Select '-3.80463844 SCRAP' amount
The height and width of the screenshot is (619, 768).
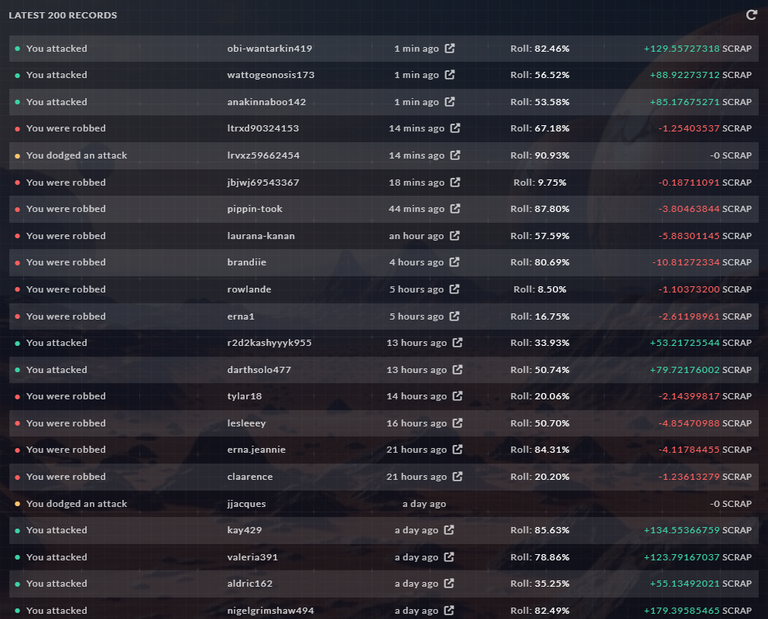(x=705, y=209)
